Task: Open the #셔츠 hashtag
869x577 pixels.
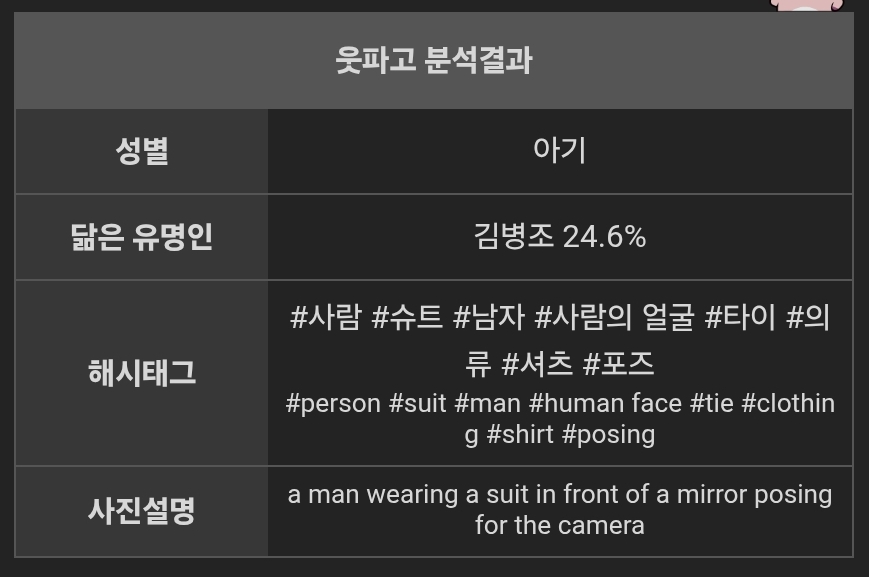Action: 536,364
